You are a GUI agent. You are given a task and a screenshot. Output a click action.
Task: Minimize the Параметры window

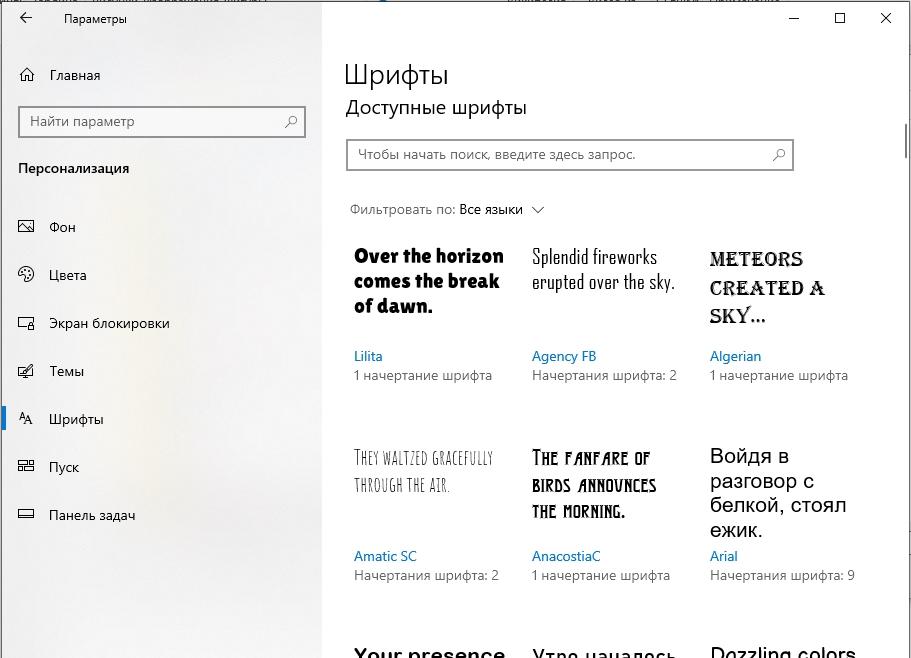794,18
